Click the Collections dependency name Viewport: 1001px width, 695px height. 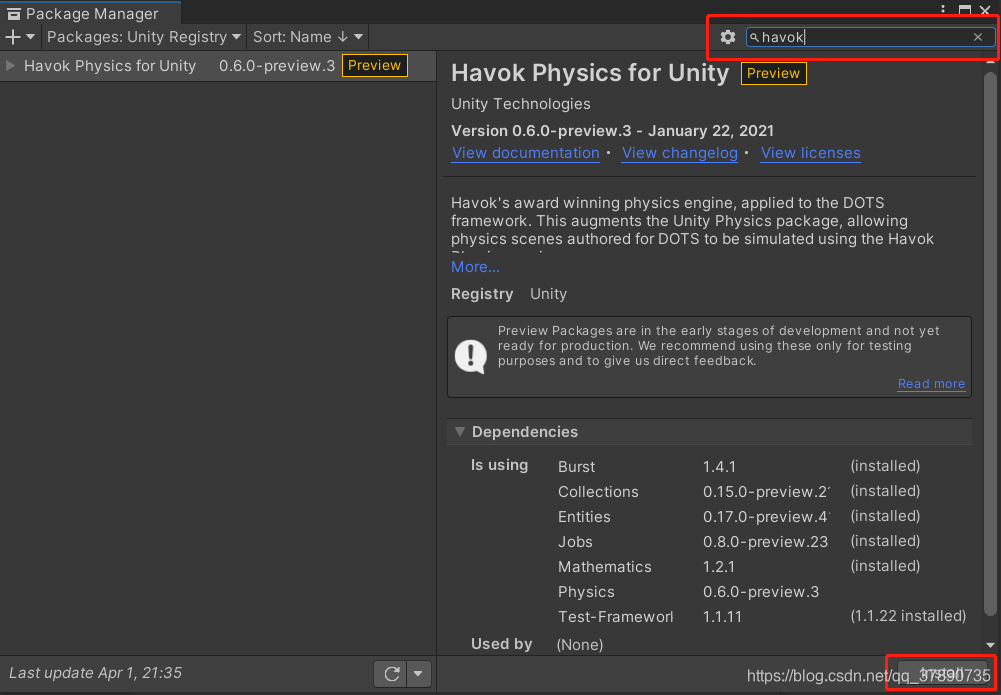pyautogui.click(x=598, y=491)
